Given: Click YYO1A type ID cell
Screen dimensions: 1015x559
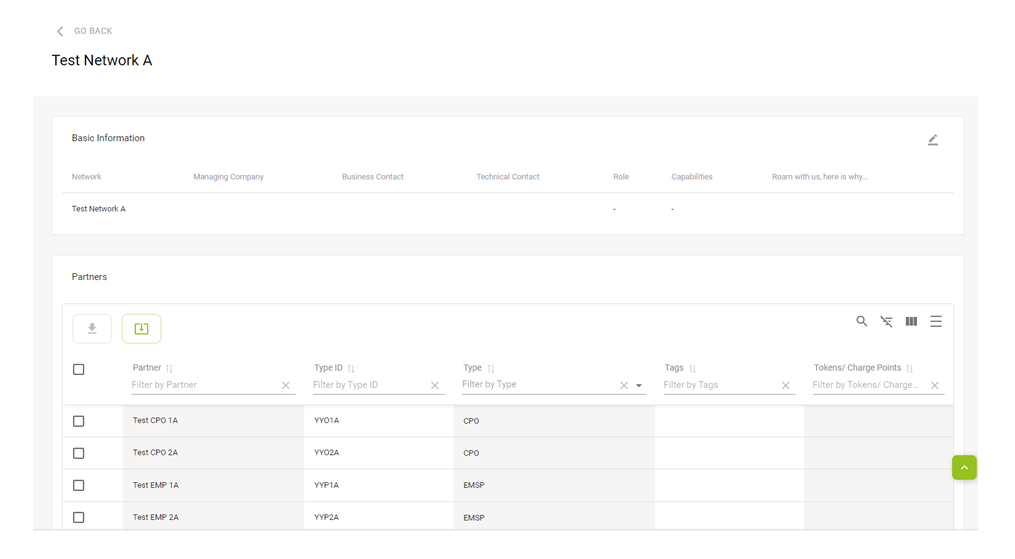Looking at the screenshot, I should (379, 421).
